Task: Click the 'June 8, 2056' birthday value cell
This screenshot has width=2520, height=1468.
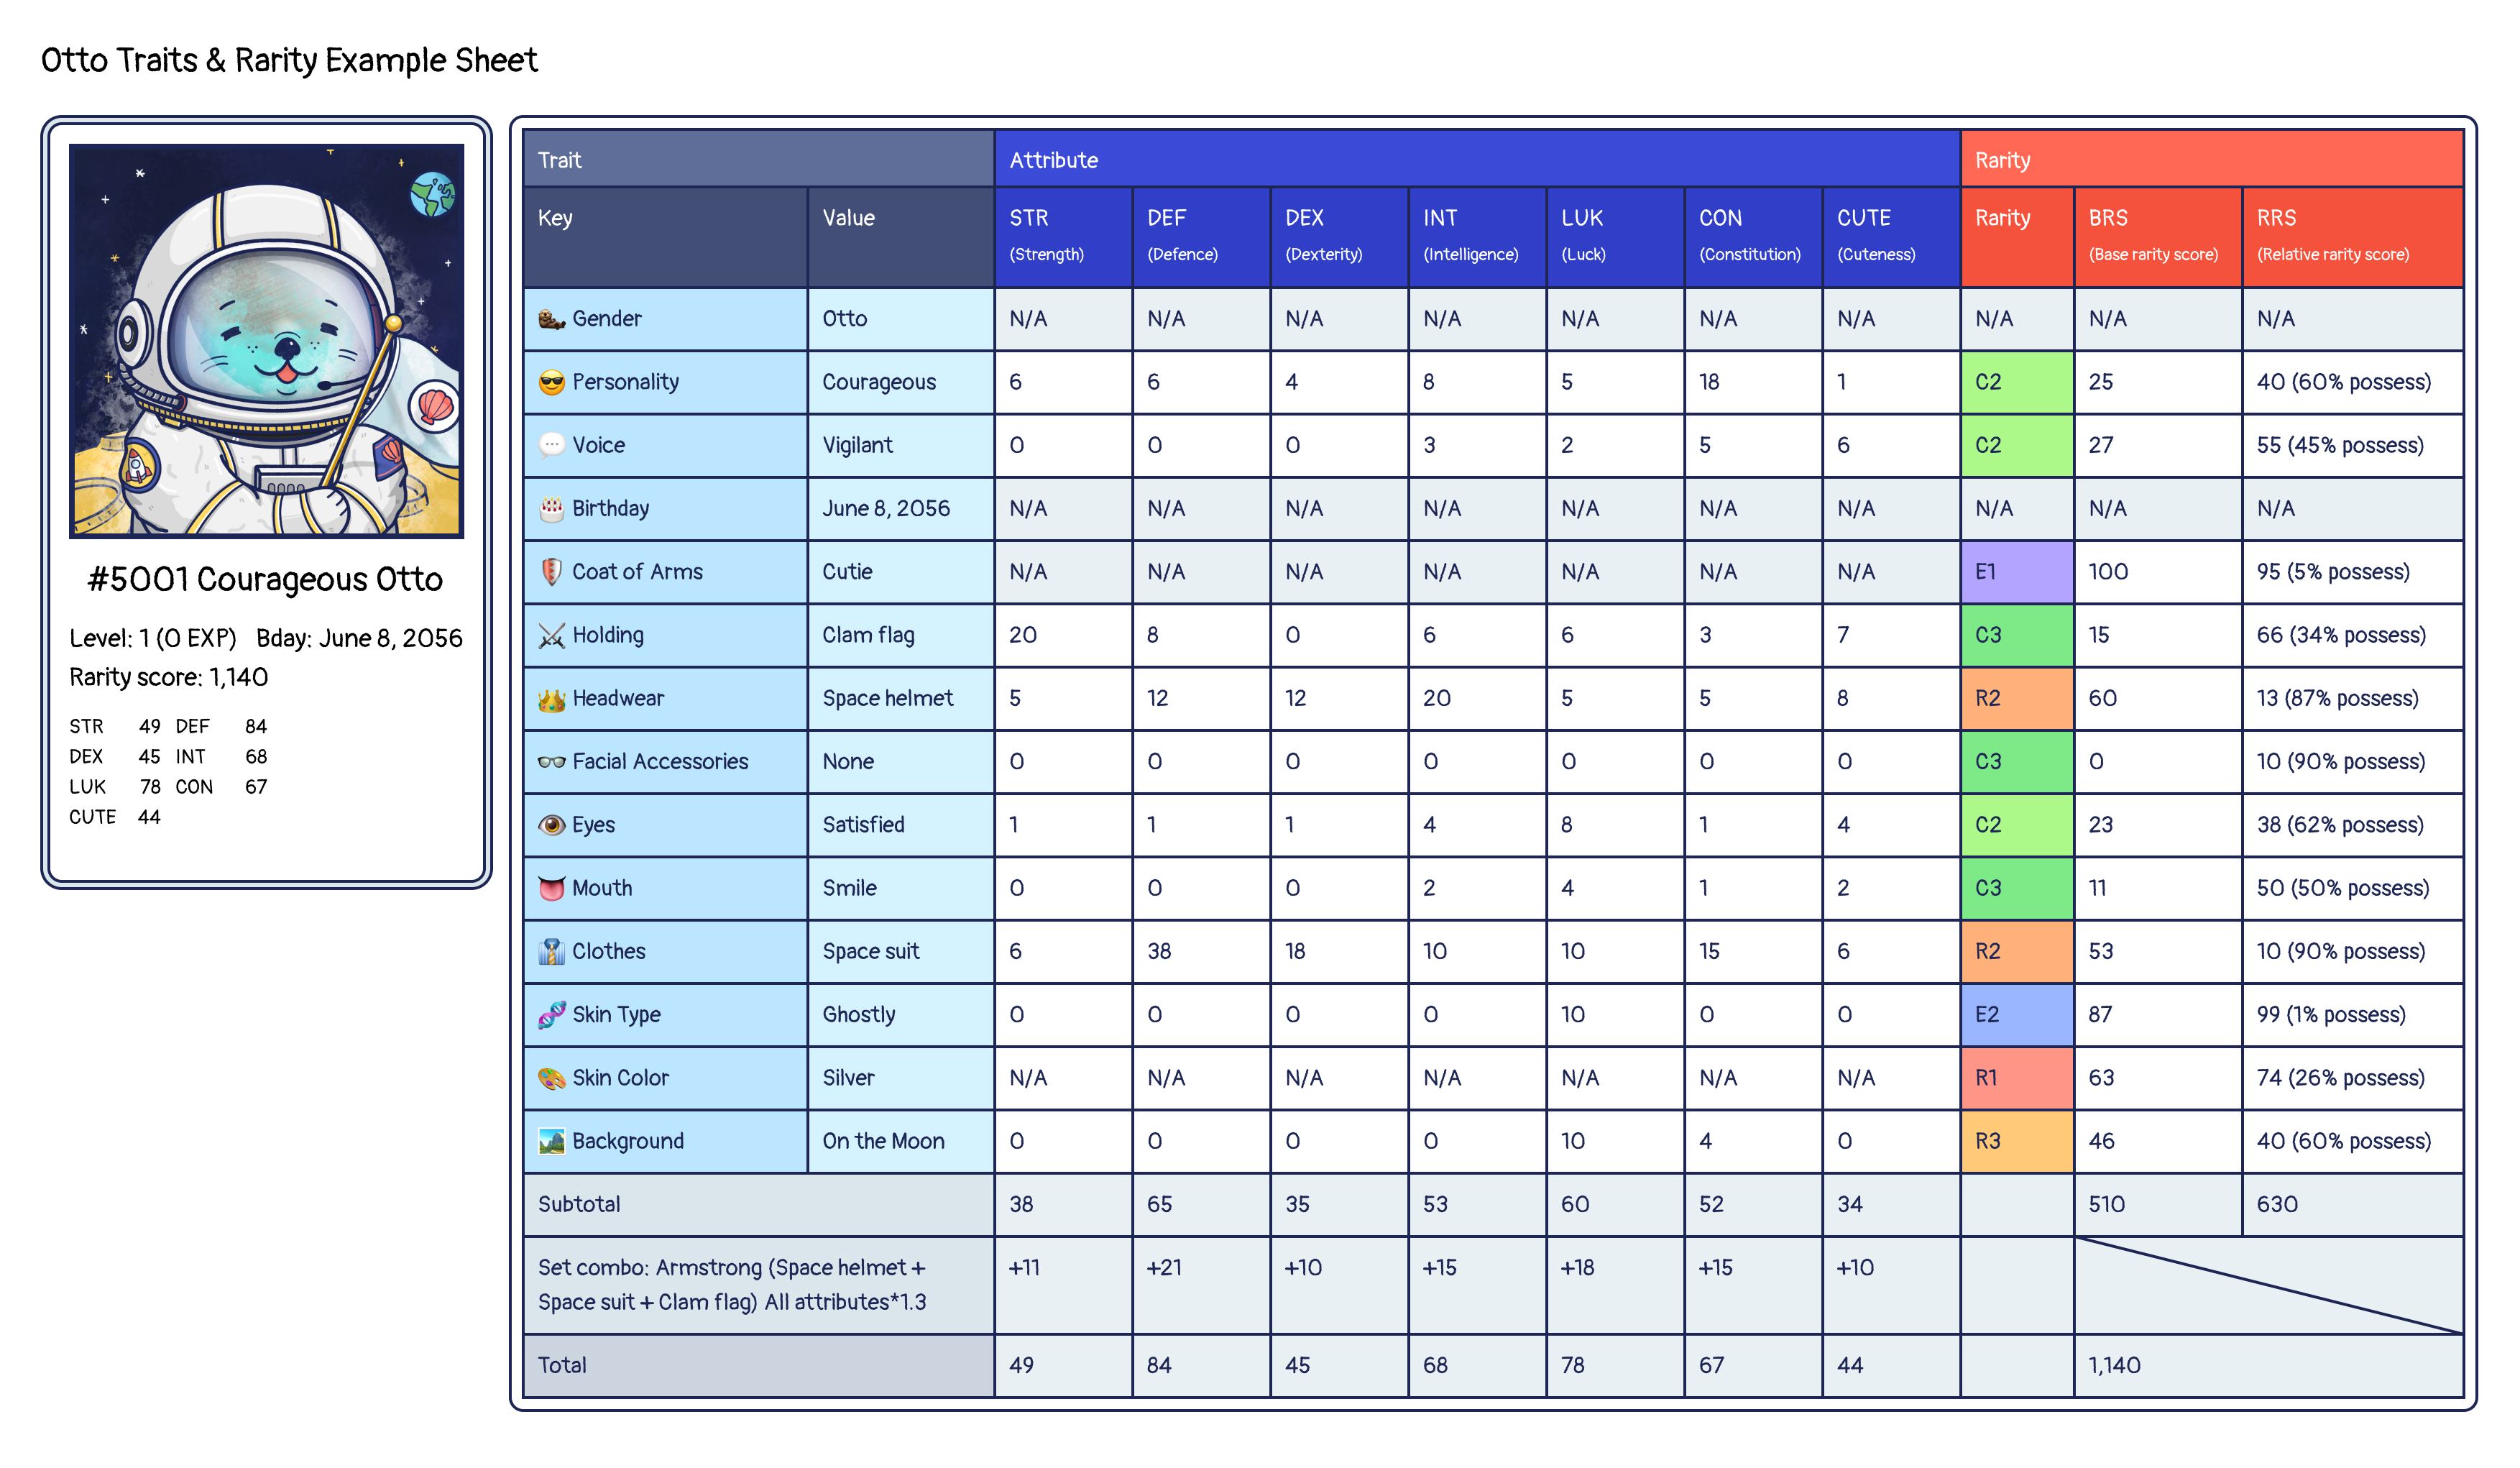Action: pos(901,508)
